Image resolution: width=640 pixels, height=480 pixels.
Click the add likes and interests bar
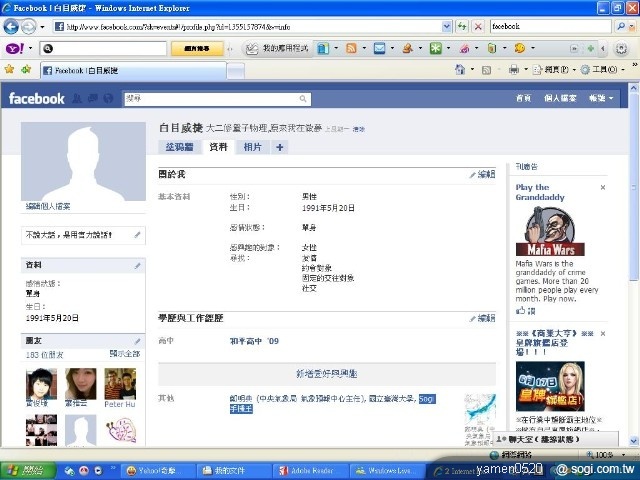coord(327,373)
